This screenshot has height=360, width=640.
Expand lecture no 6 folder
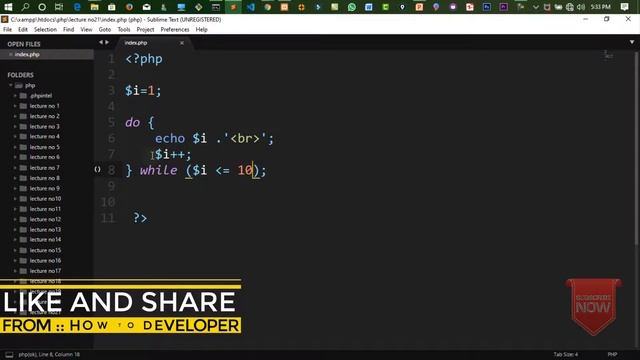[x=15, y=157]
